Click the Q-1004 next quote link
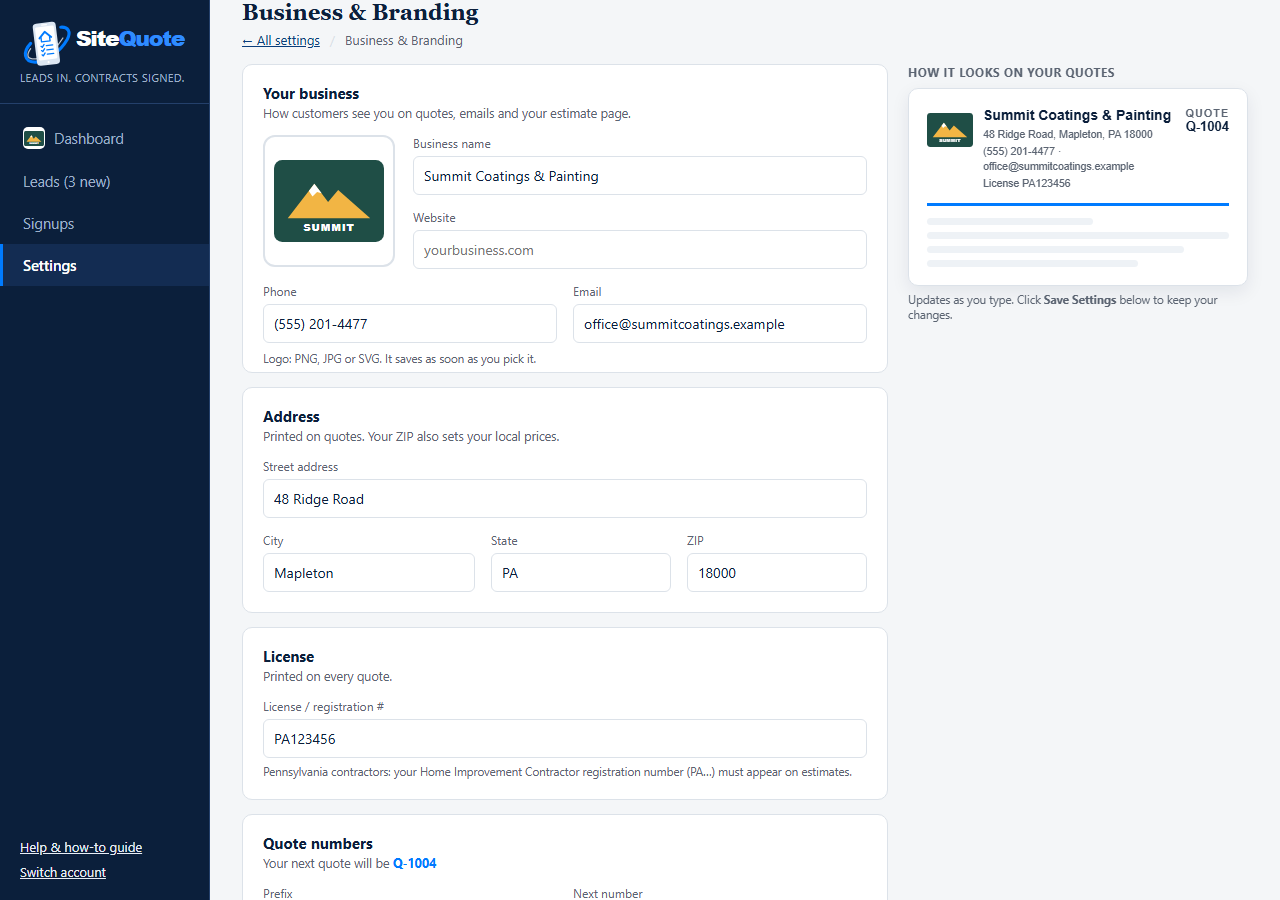Image resolution: width=1280 pixels, height=900 pixels. 415,864
